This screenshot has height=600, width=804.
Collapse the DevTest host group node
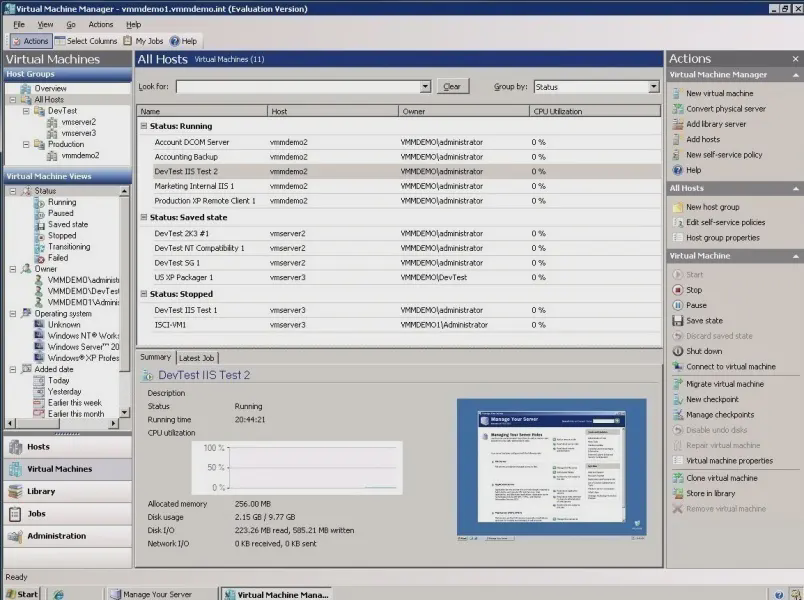click(26, 111)
